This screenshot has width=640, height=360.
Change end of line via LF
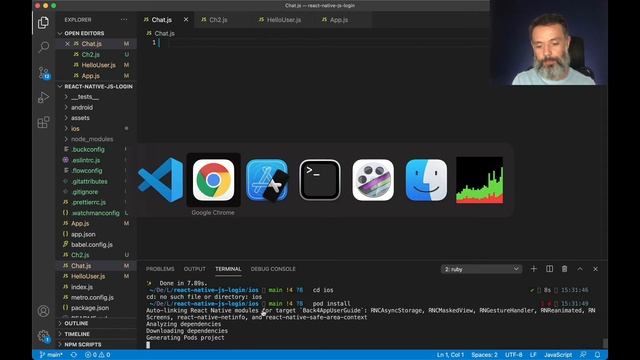click(x=533, y=355)
